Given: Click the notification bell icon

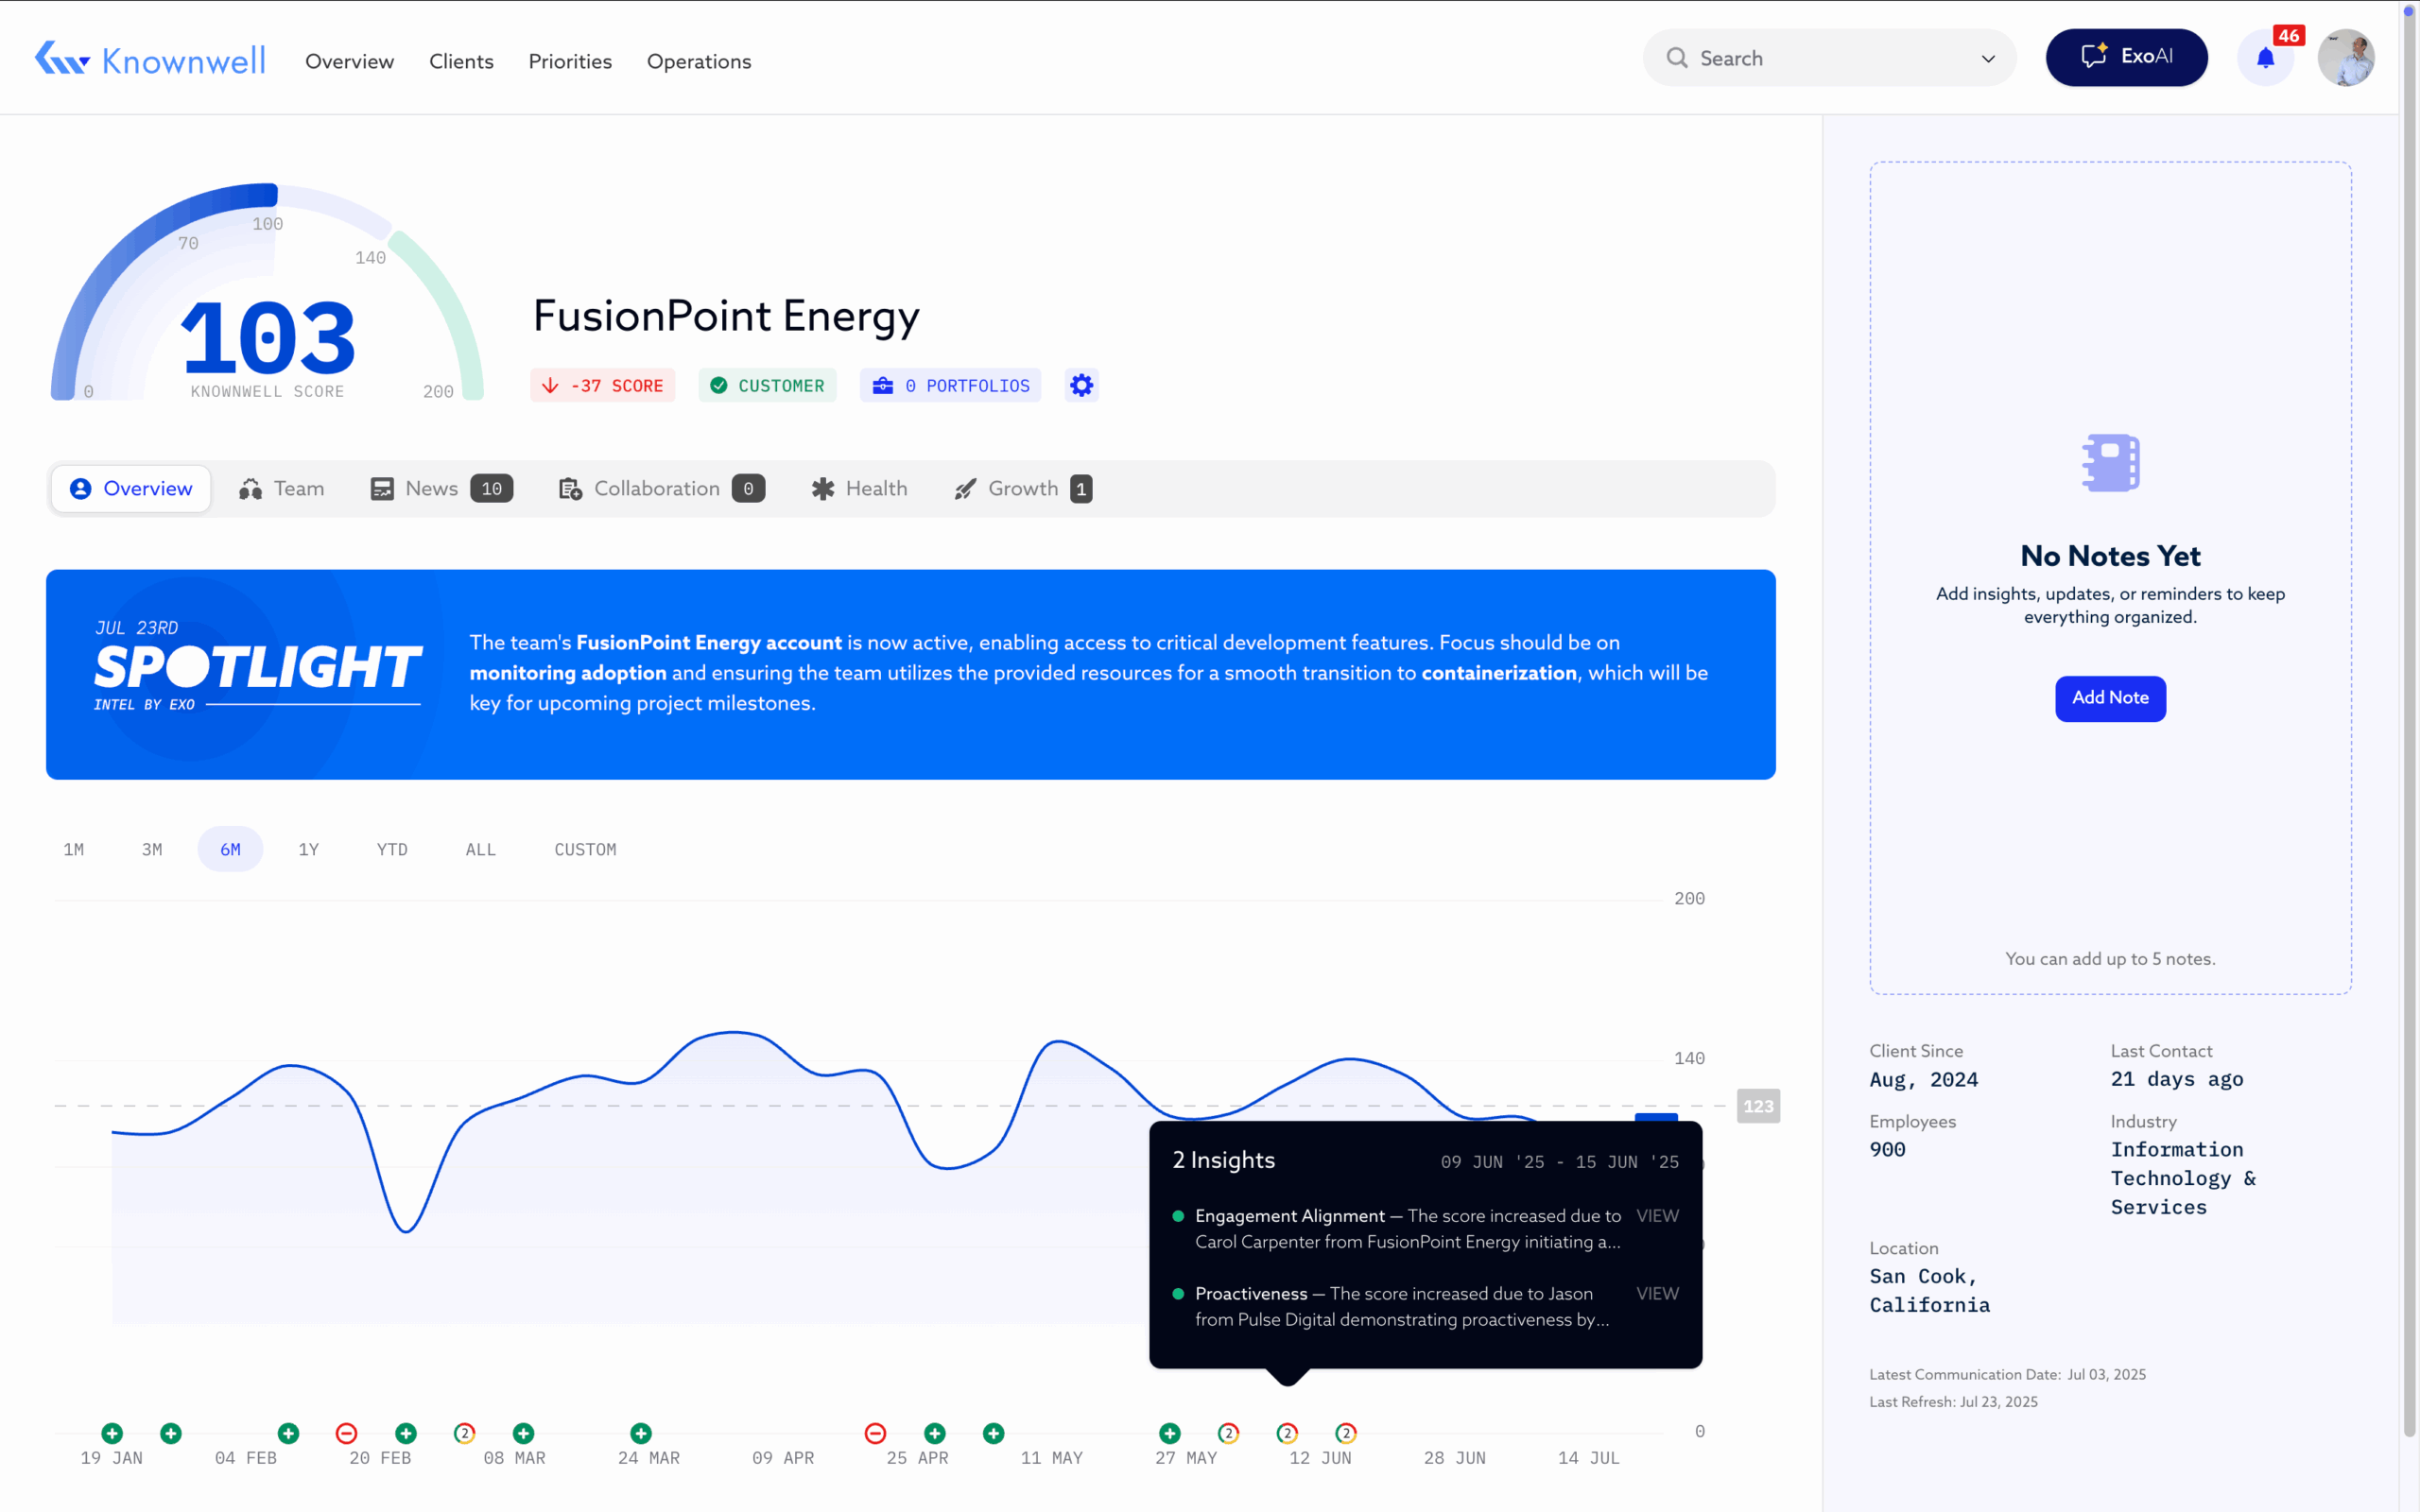Looking at the screenshot, I should pyautogui.click(x=2267, y=57).
